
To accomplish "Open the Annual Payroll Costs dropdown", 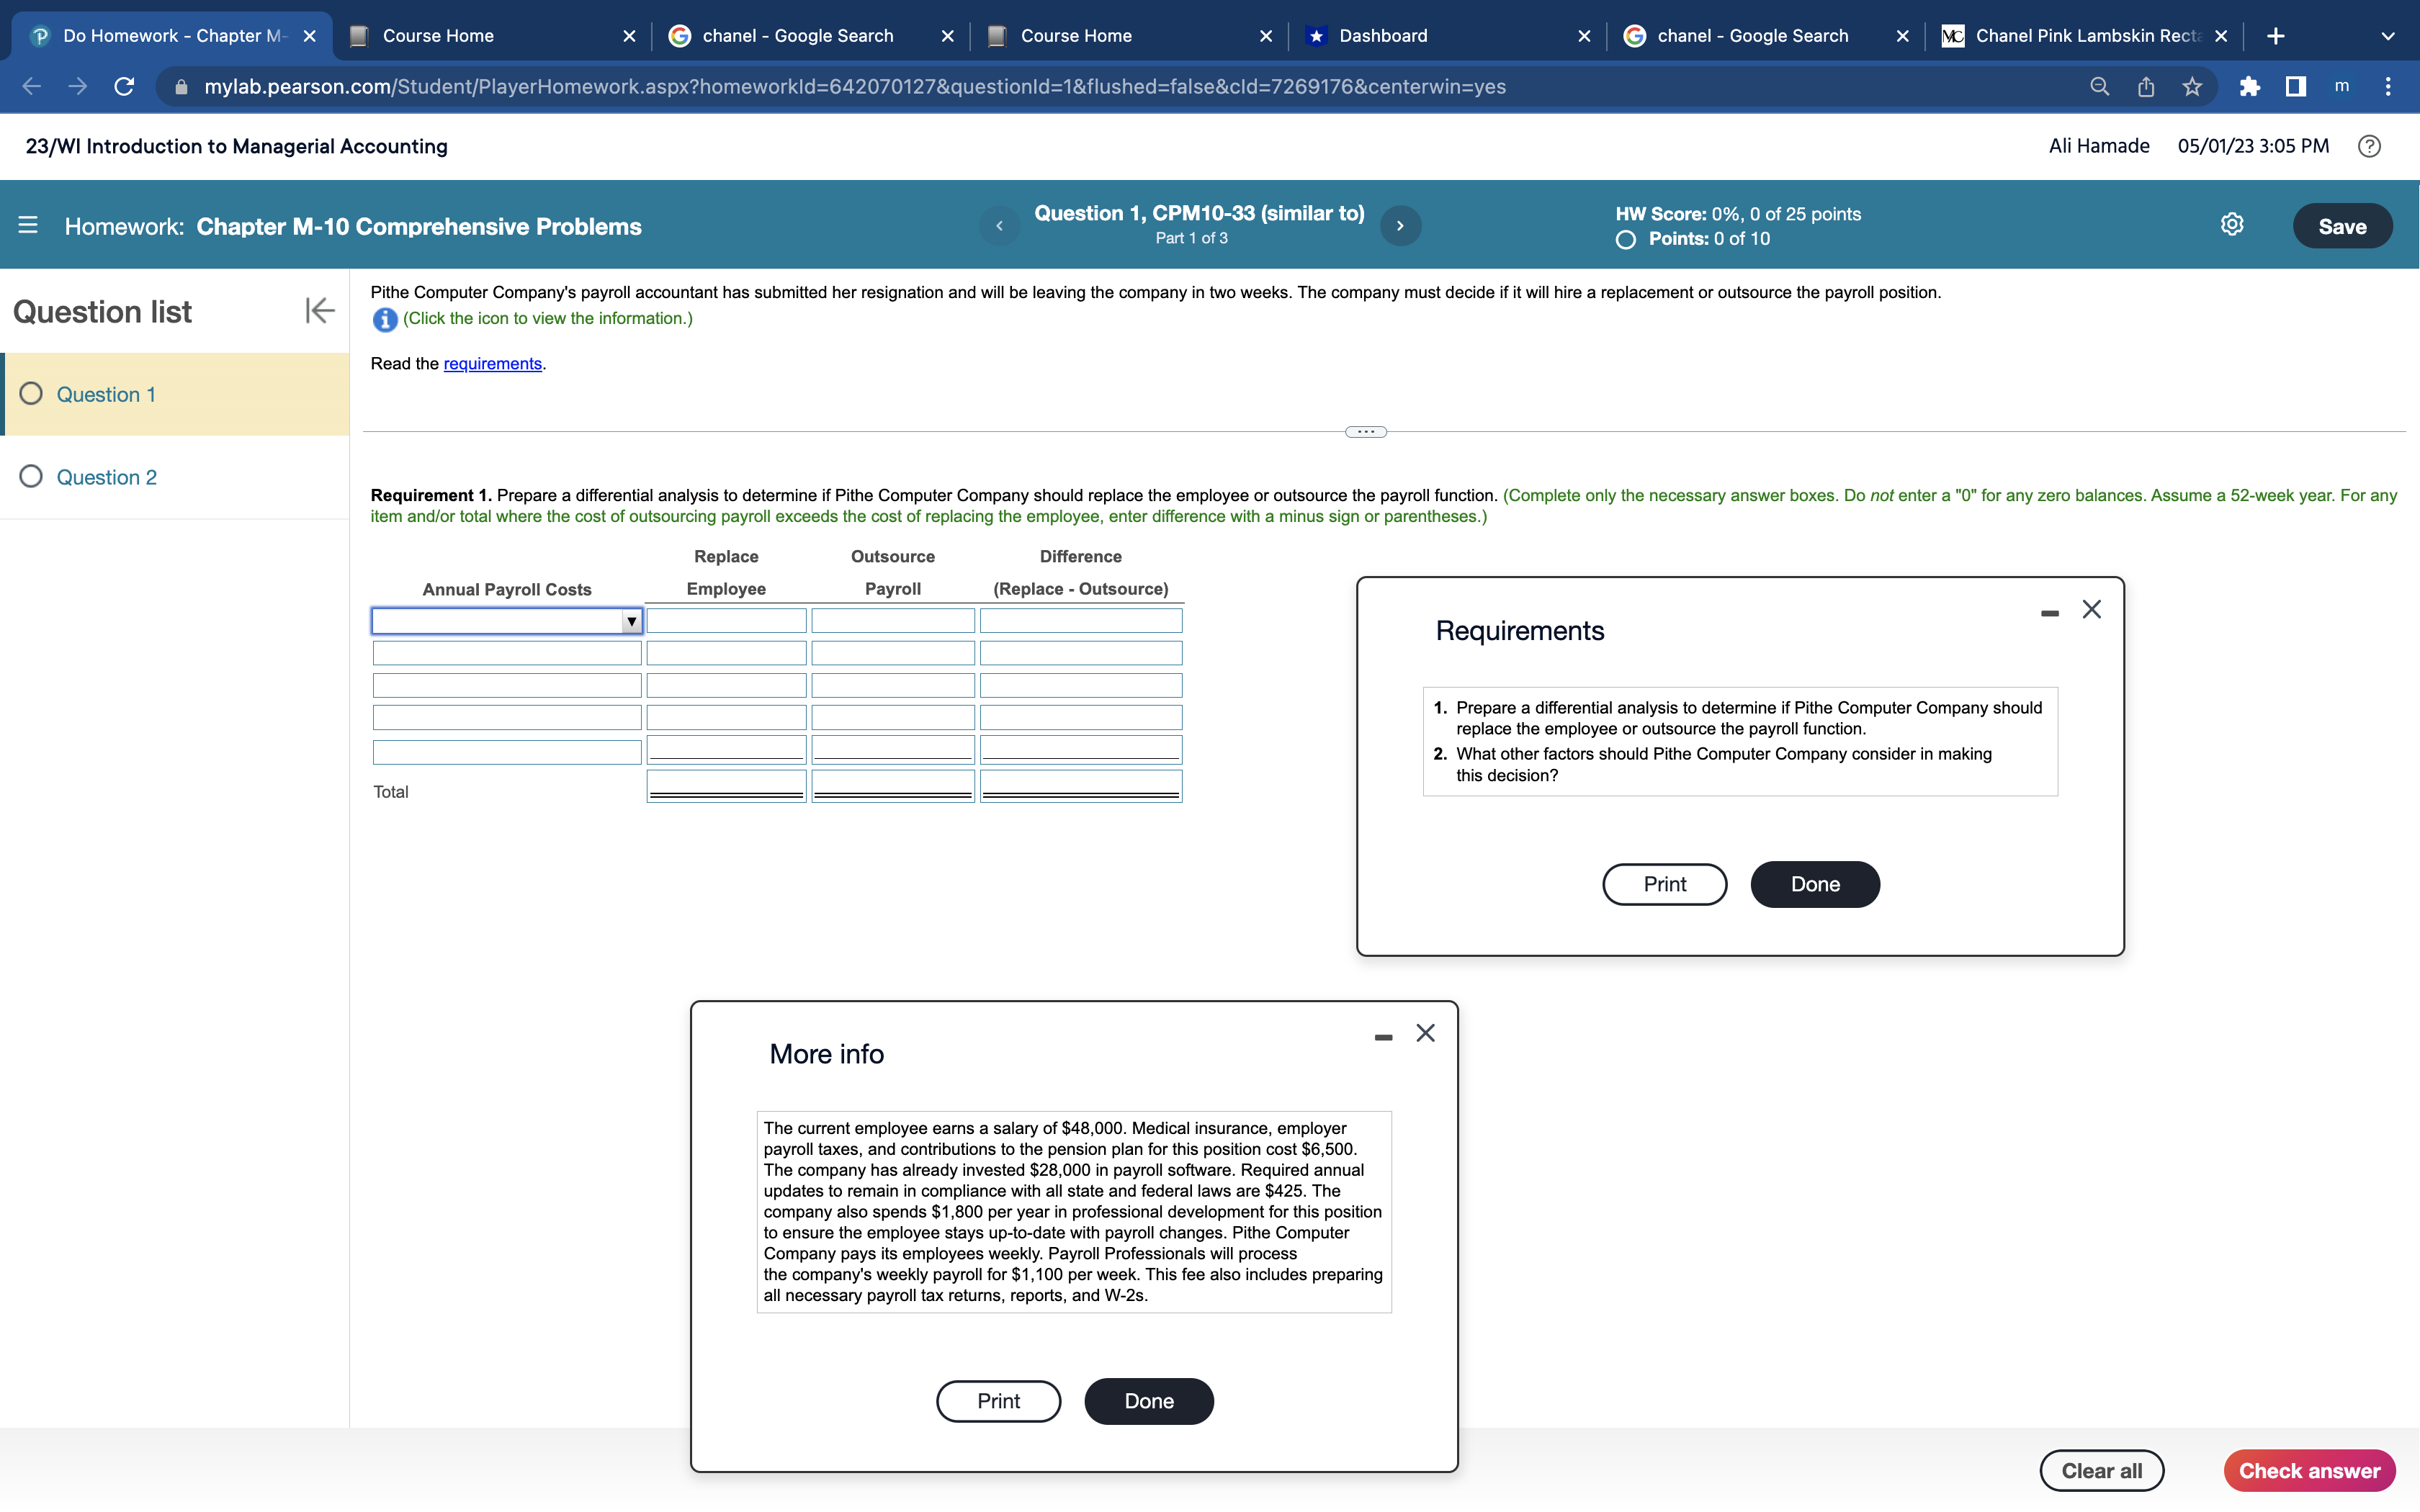I will (x=631, y=622).
